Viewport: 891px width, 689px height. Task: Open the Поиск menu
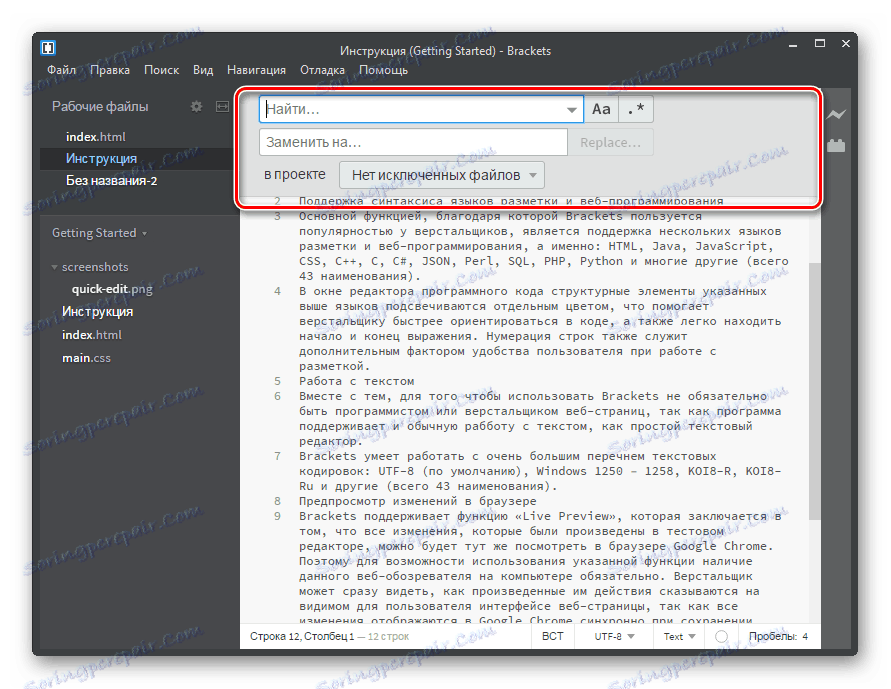[x=161, y=70]
